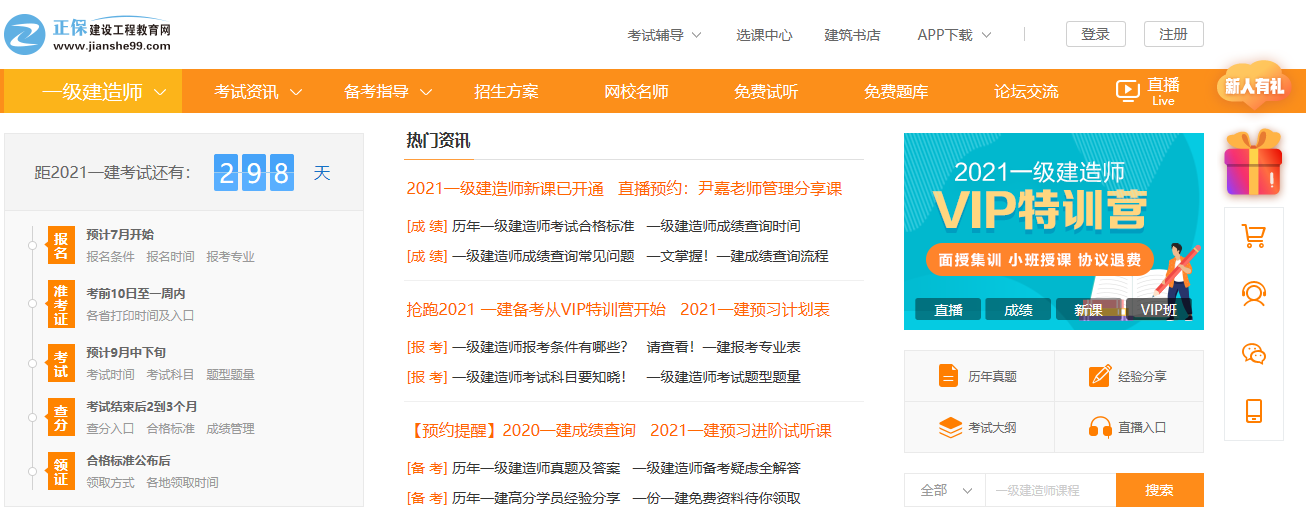Click the shopping cart icon in sidebar

[x=1253, y=236]
